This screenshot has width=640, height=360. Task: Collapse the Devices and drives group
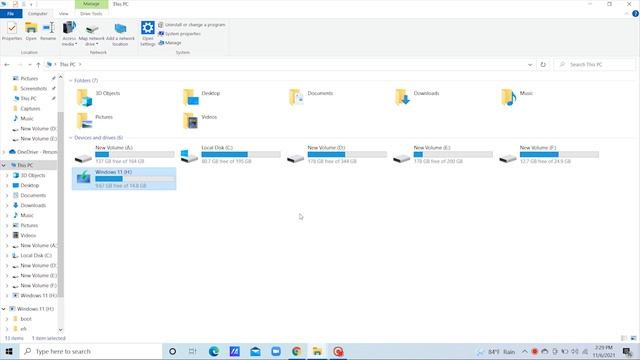[71, 138]
